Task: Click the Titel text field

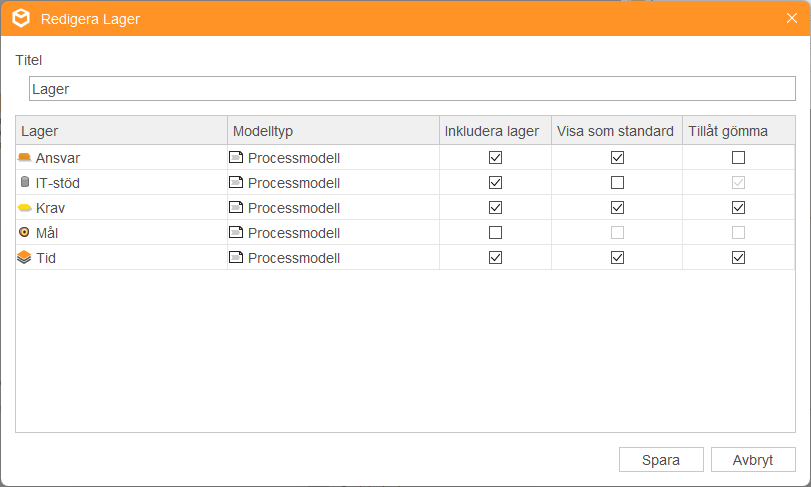Action: [412, 89]
